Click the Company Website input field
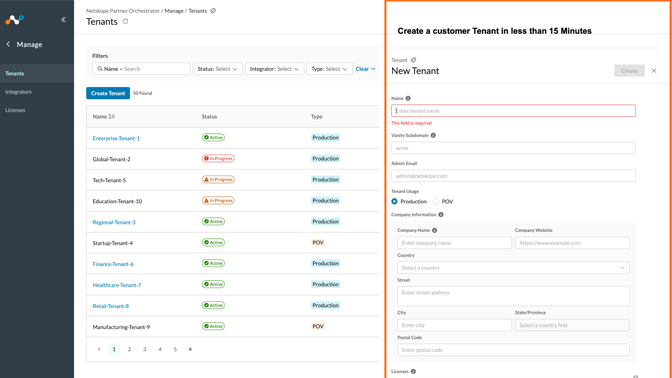This screenshot has width=672, height=378. (x=572, y=243)
